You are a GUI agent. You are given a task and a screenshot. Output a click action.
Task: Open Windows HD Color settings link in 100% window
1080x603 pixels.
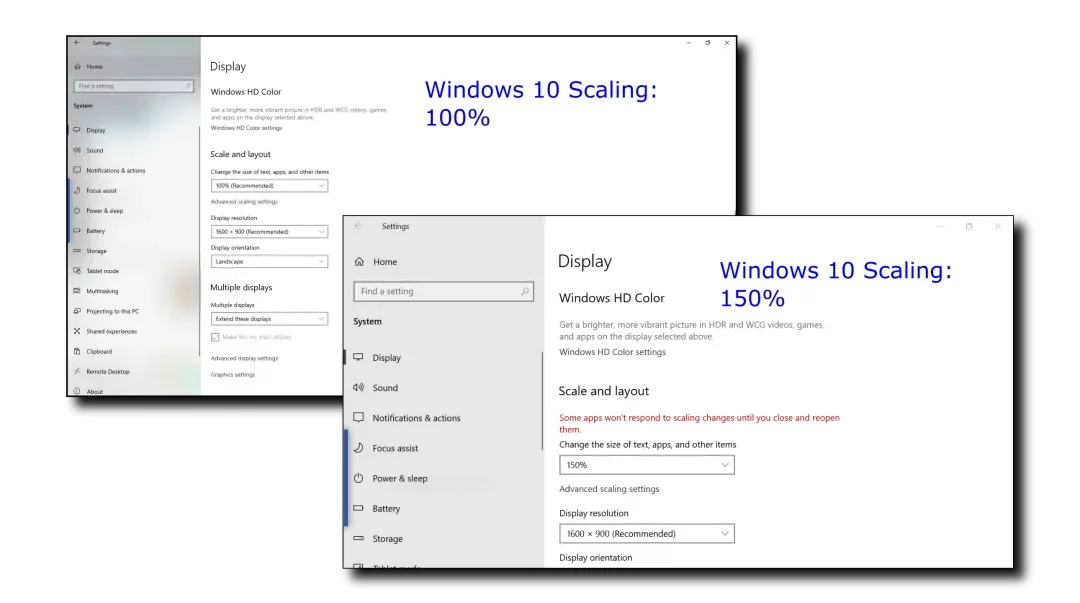coord(246,127)
